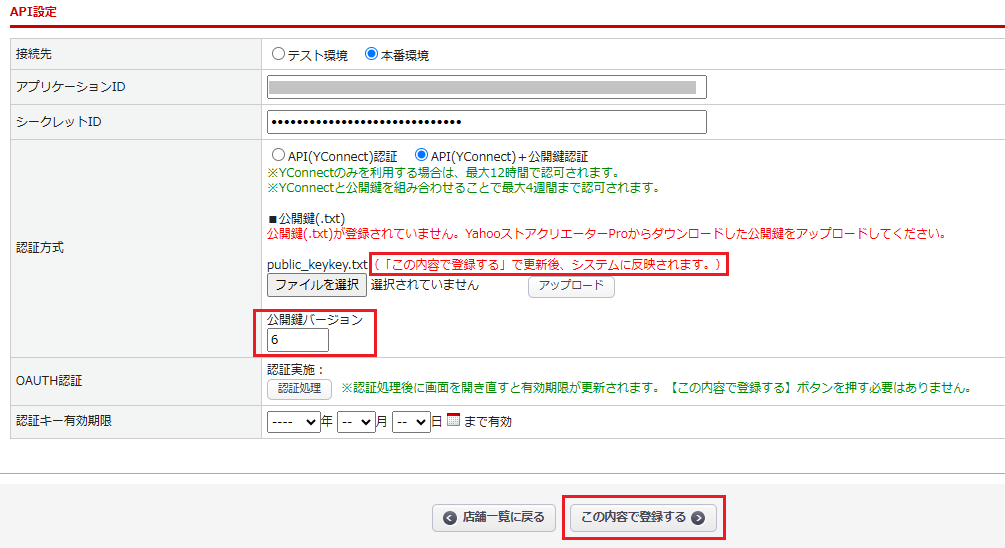Click the シークレットID password field
1005x548 pixels.
(x=486, y=122)
